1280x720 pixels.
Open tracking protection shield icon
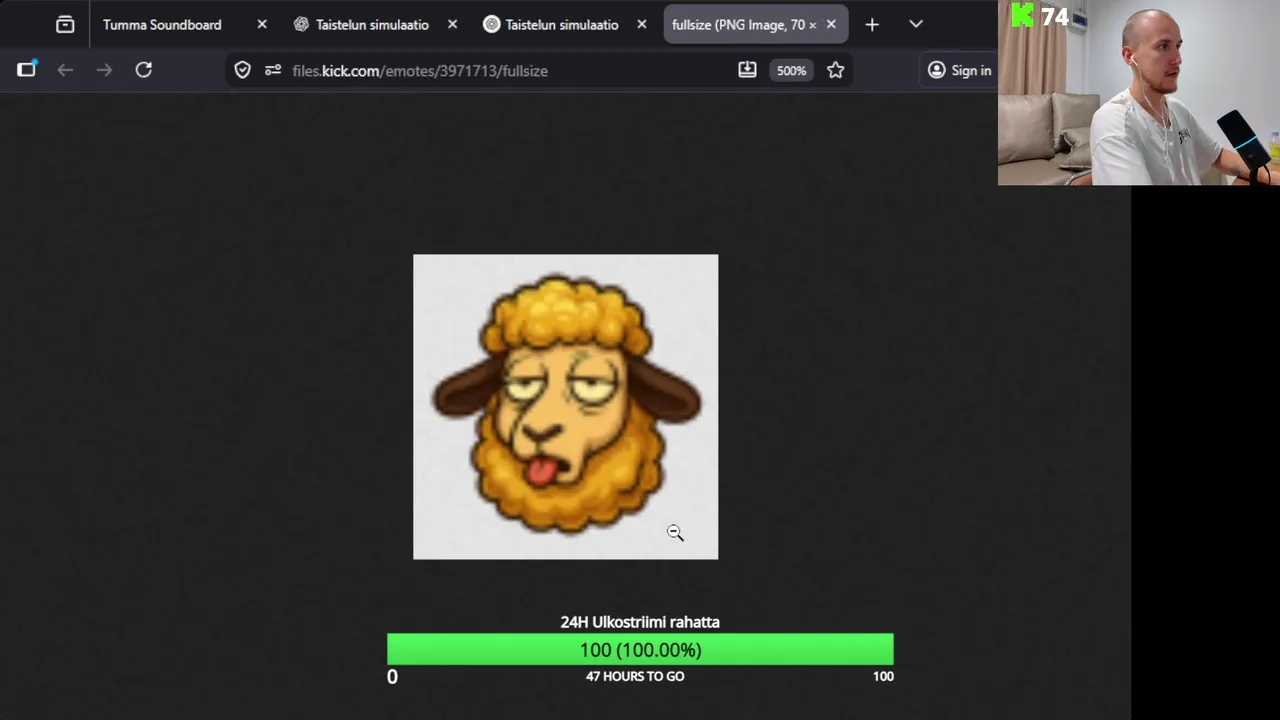tap(242, 70)
